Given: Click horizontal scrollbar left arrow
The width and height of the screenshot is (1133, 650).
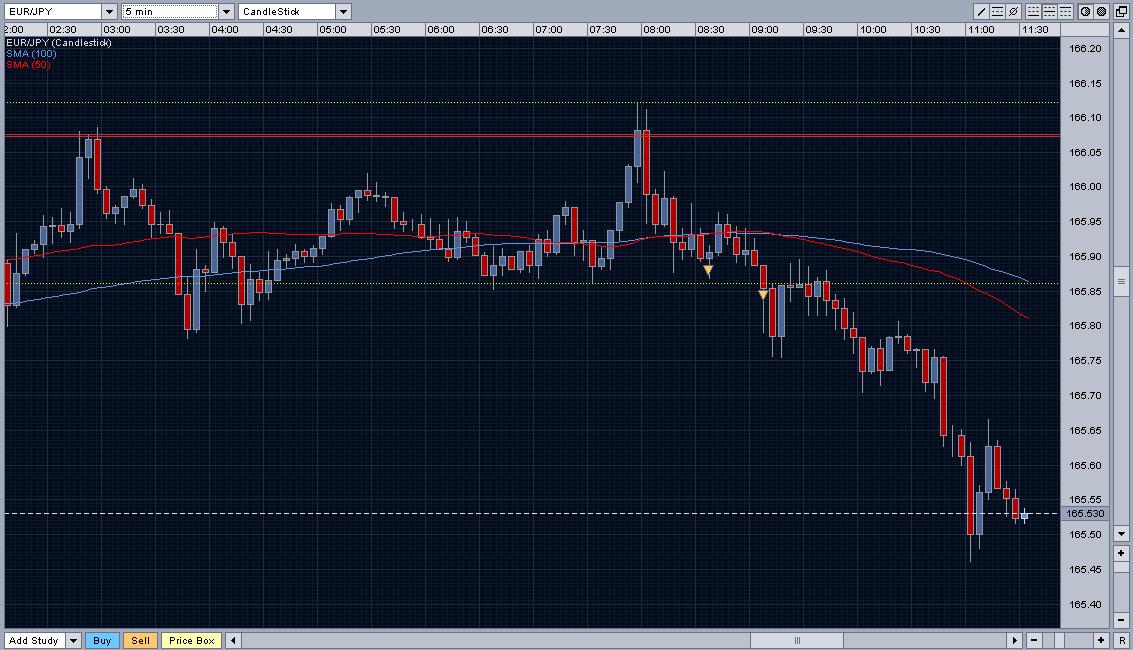Looking at the screenshot, I should (233, 641).
